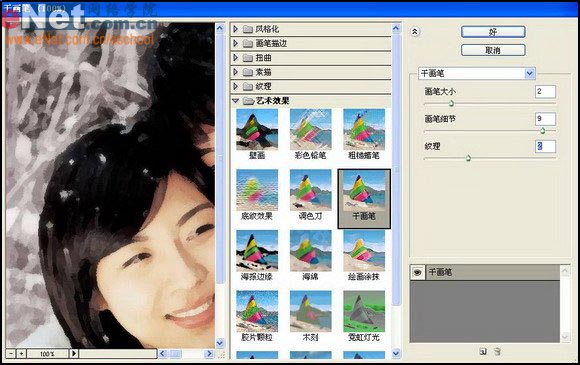This screenshot has height=365, width=580.
Task: Click the 素描 folder icon
Action: [248, 72]
